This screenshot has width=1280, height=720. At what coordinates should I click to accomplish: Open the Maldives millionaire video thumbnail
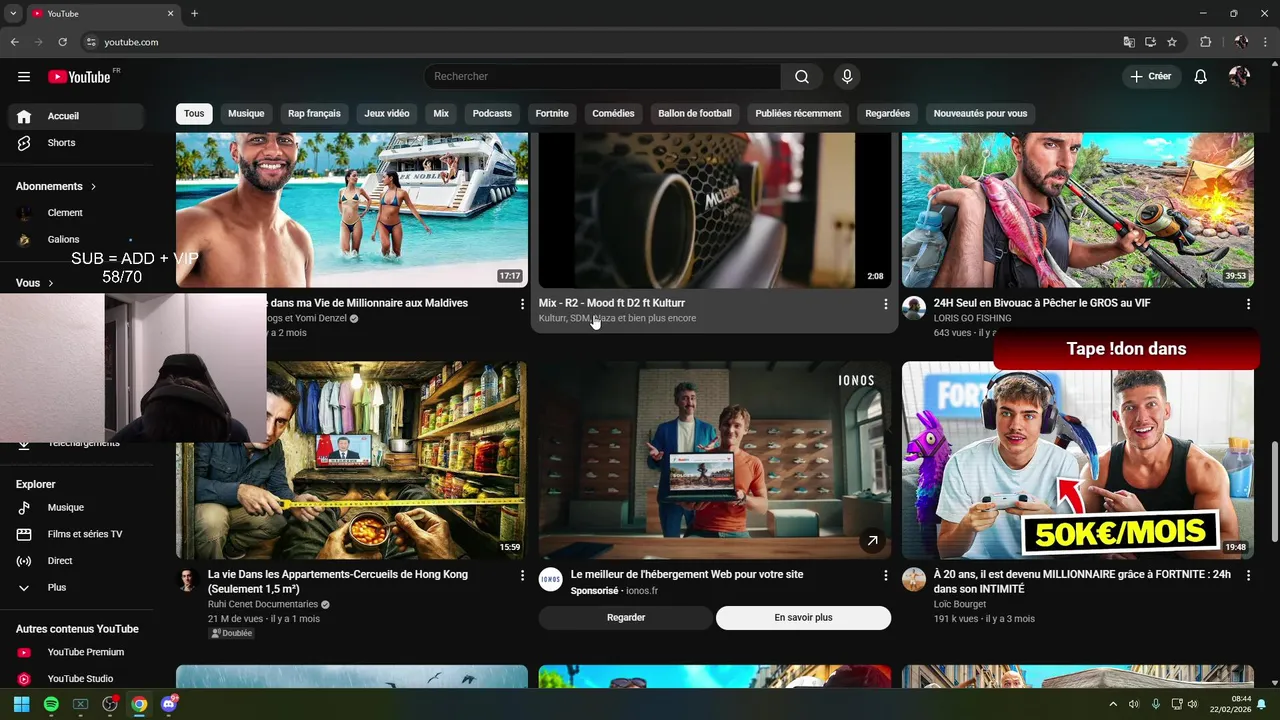[352, 210]
